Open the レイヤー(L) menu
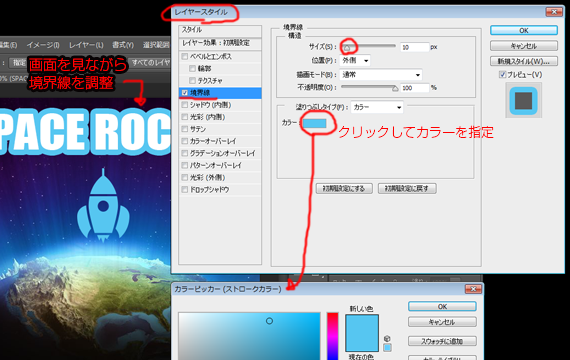The image size is (570, 360). pos(86,45)
